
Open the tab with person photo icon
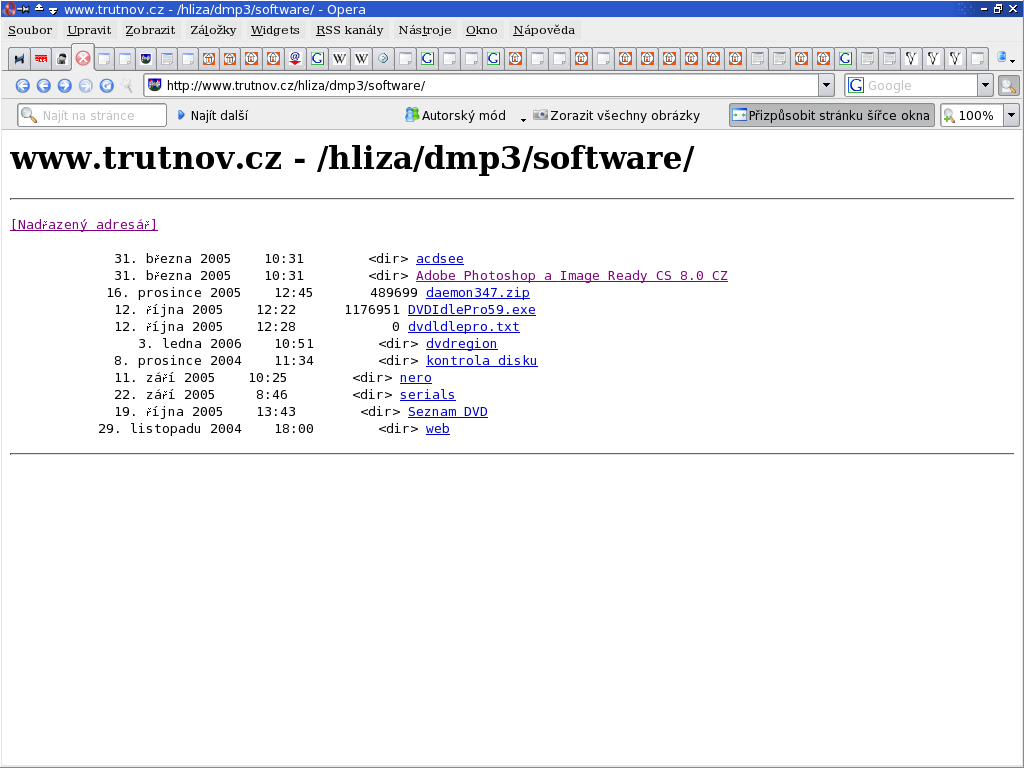point(61,59)
